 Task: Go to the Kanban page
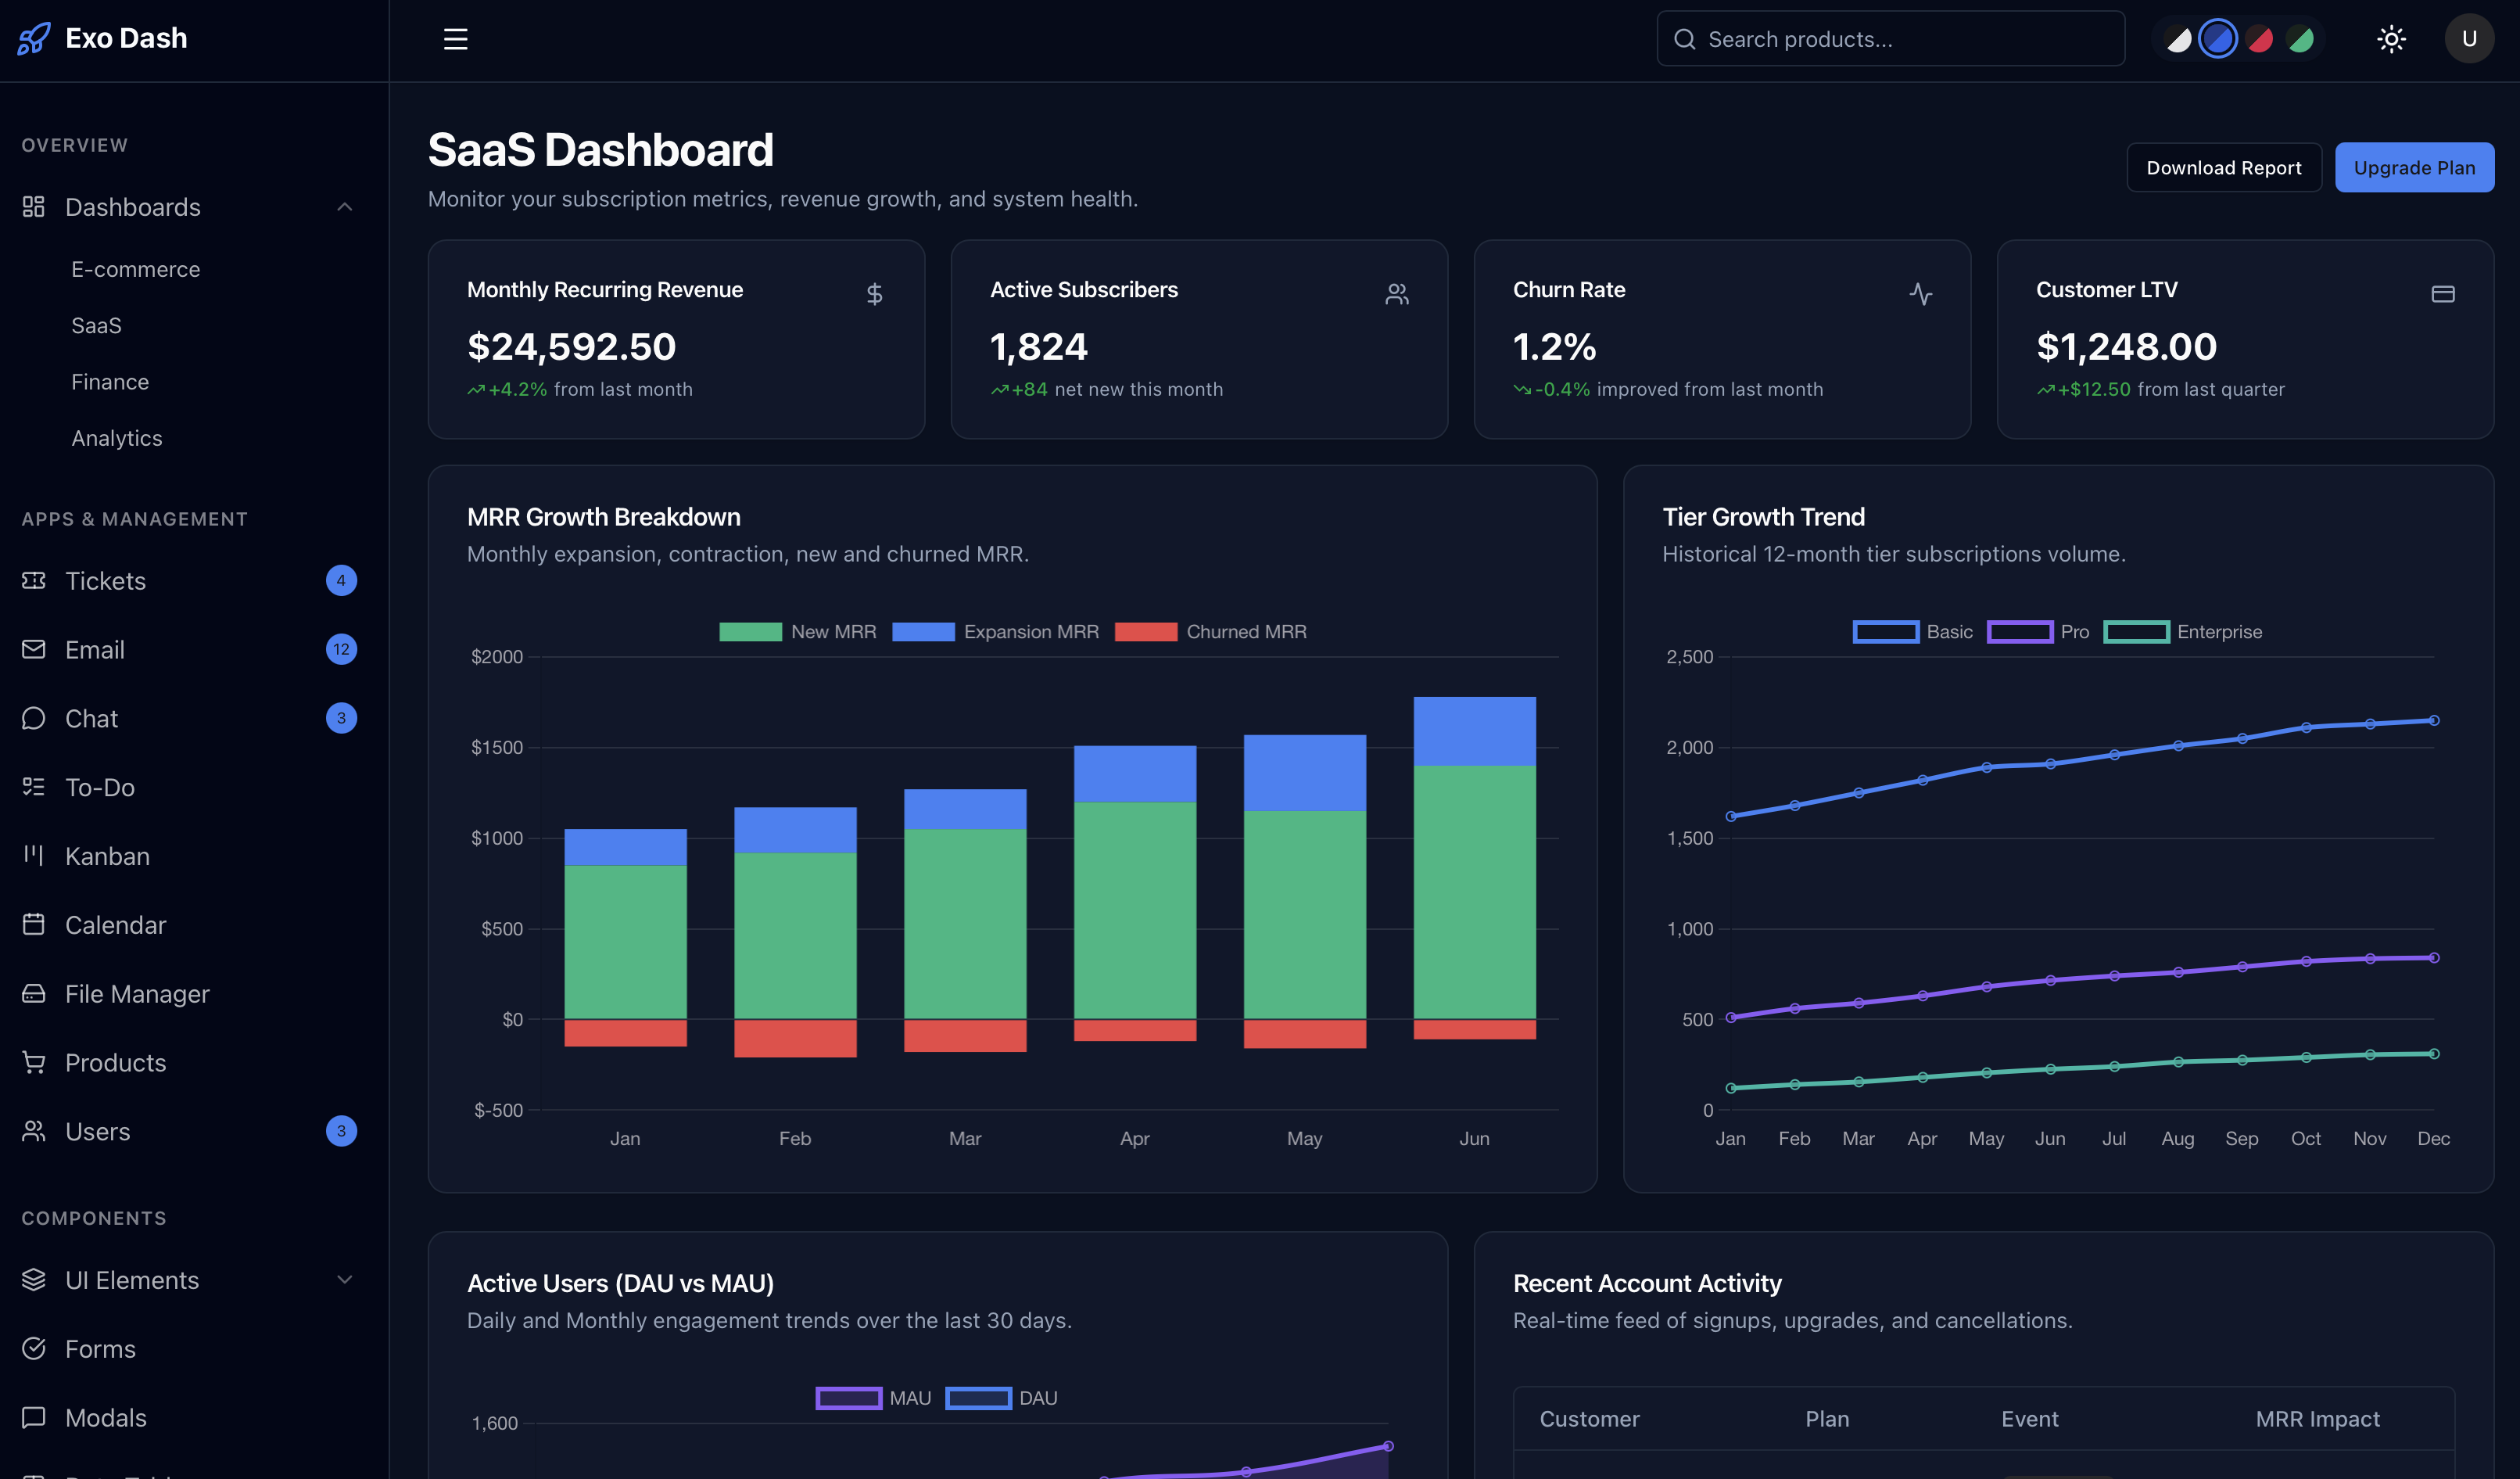(107, 856)
